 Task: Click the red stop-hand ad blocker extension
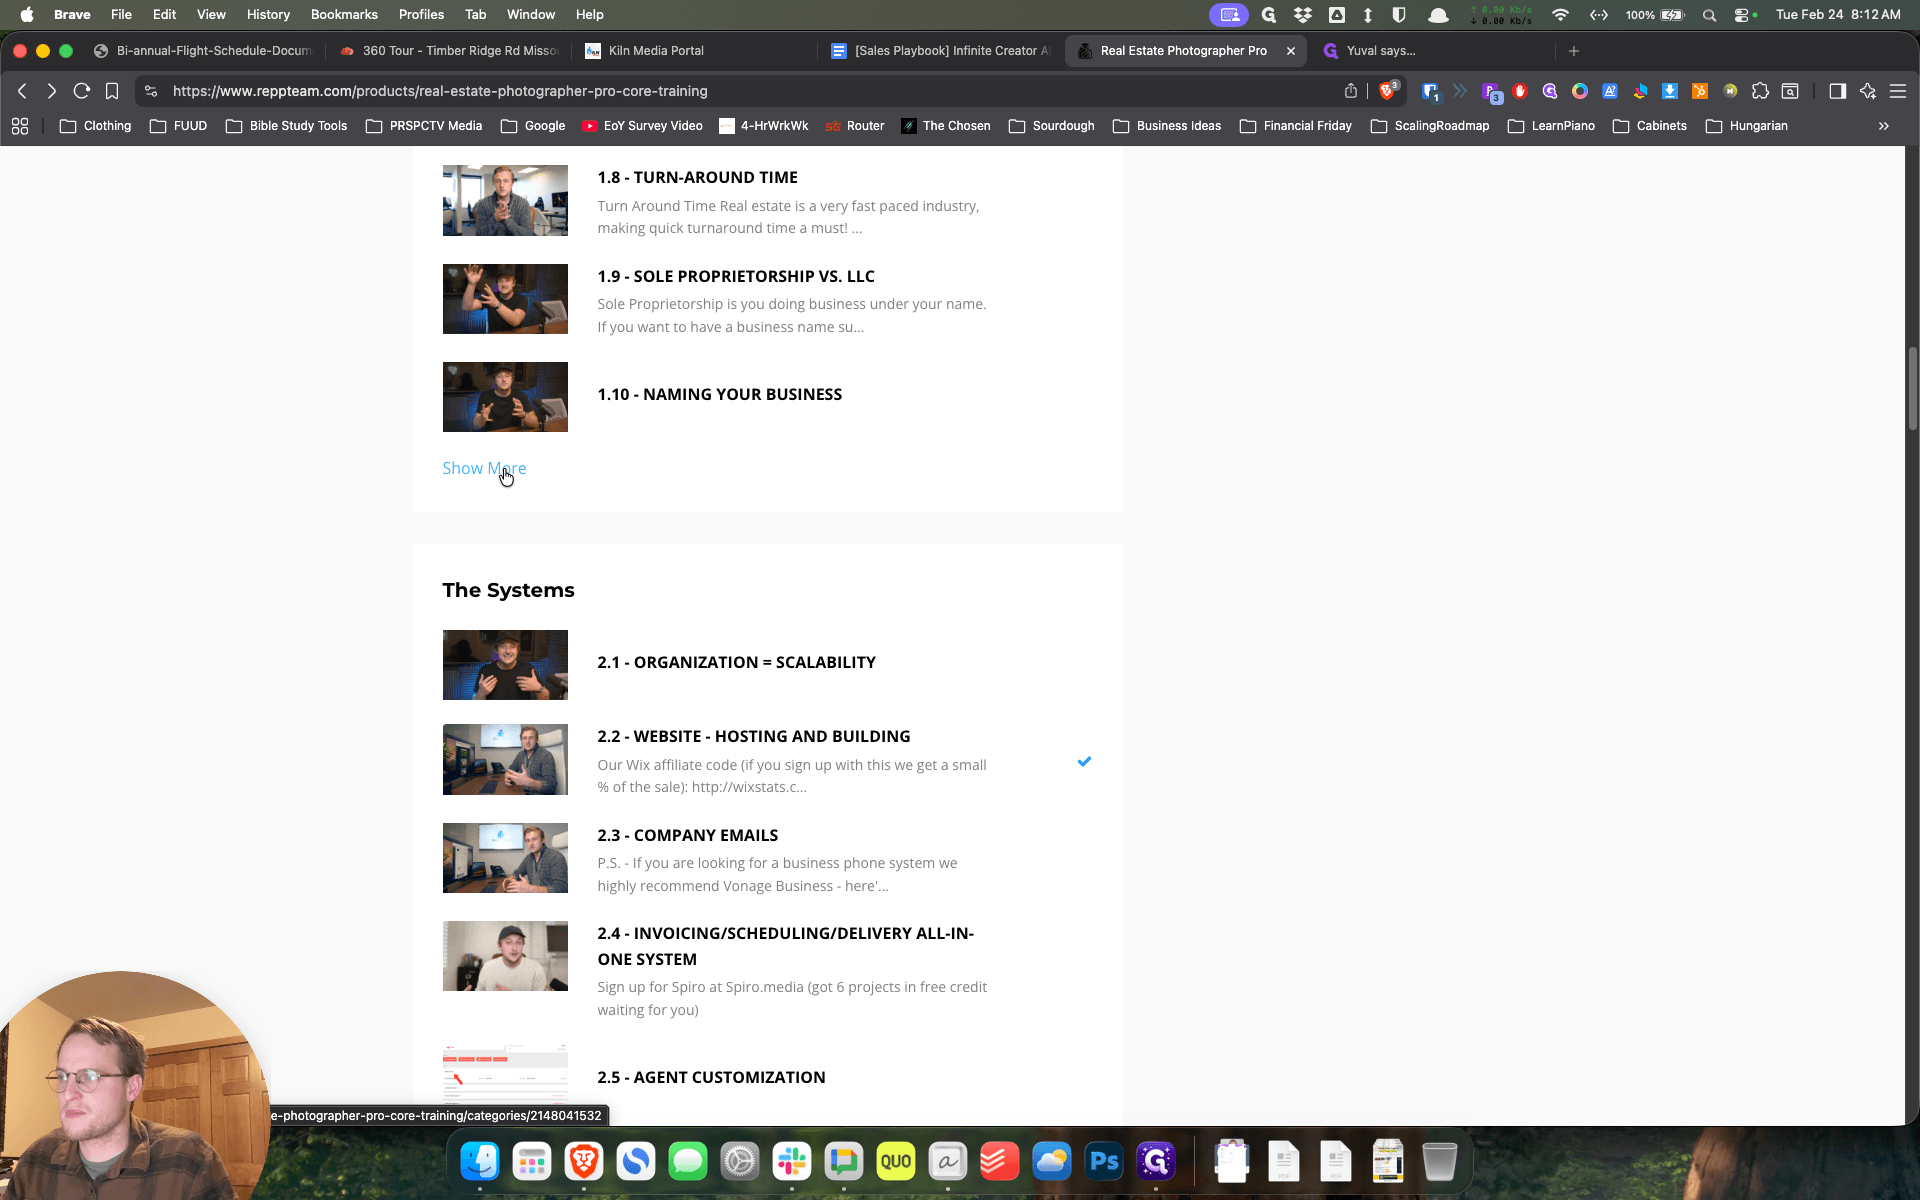(x=1520, y=91)
